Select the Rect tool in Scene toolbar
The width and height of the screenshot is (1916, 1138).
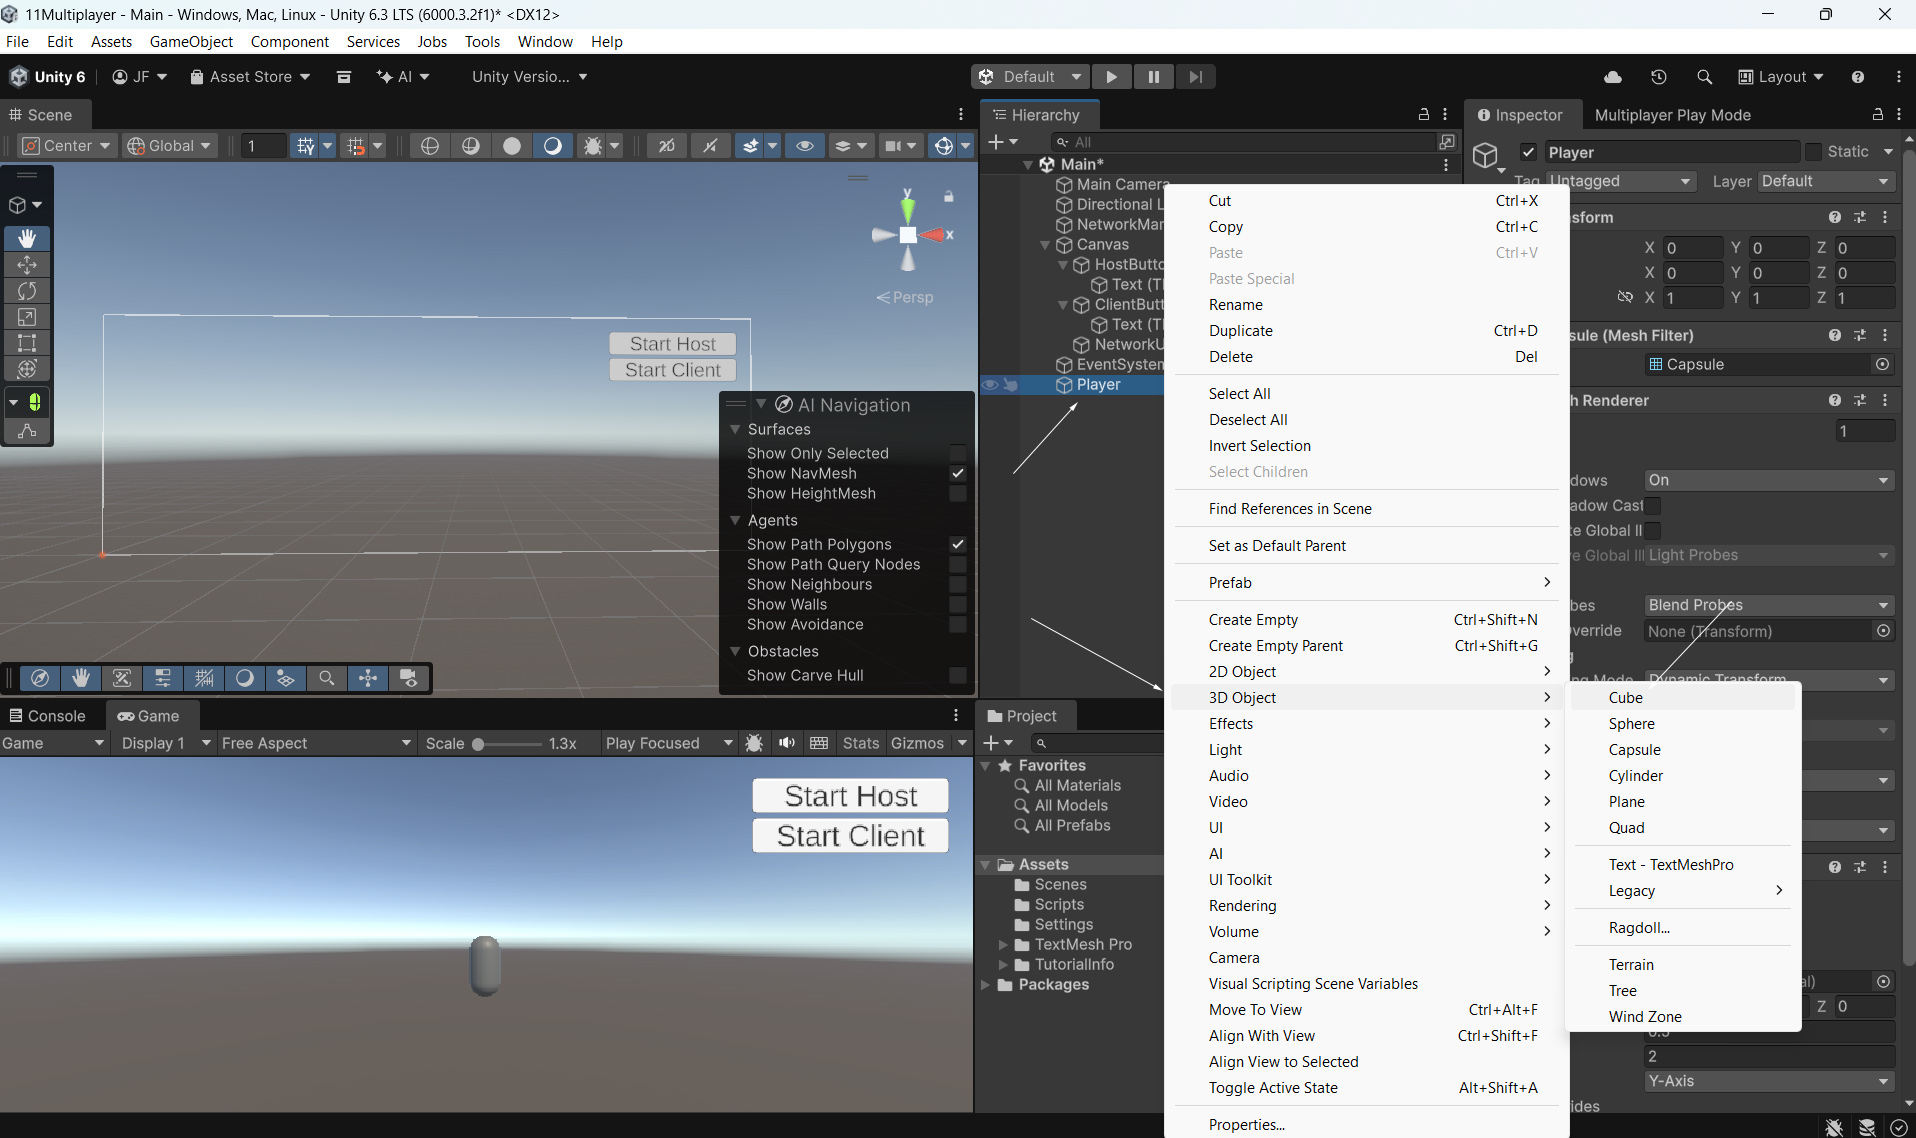(x=27, y=343)
